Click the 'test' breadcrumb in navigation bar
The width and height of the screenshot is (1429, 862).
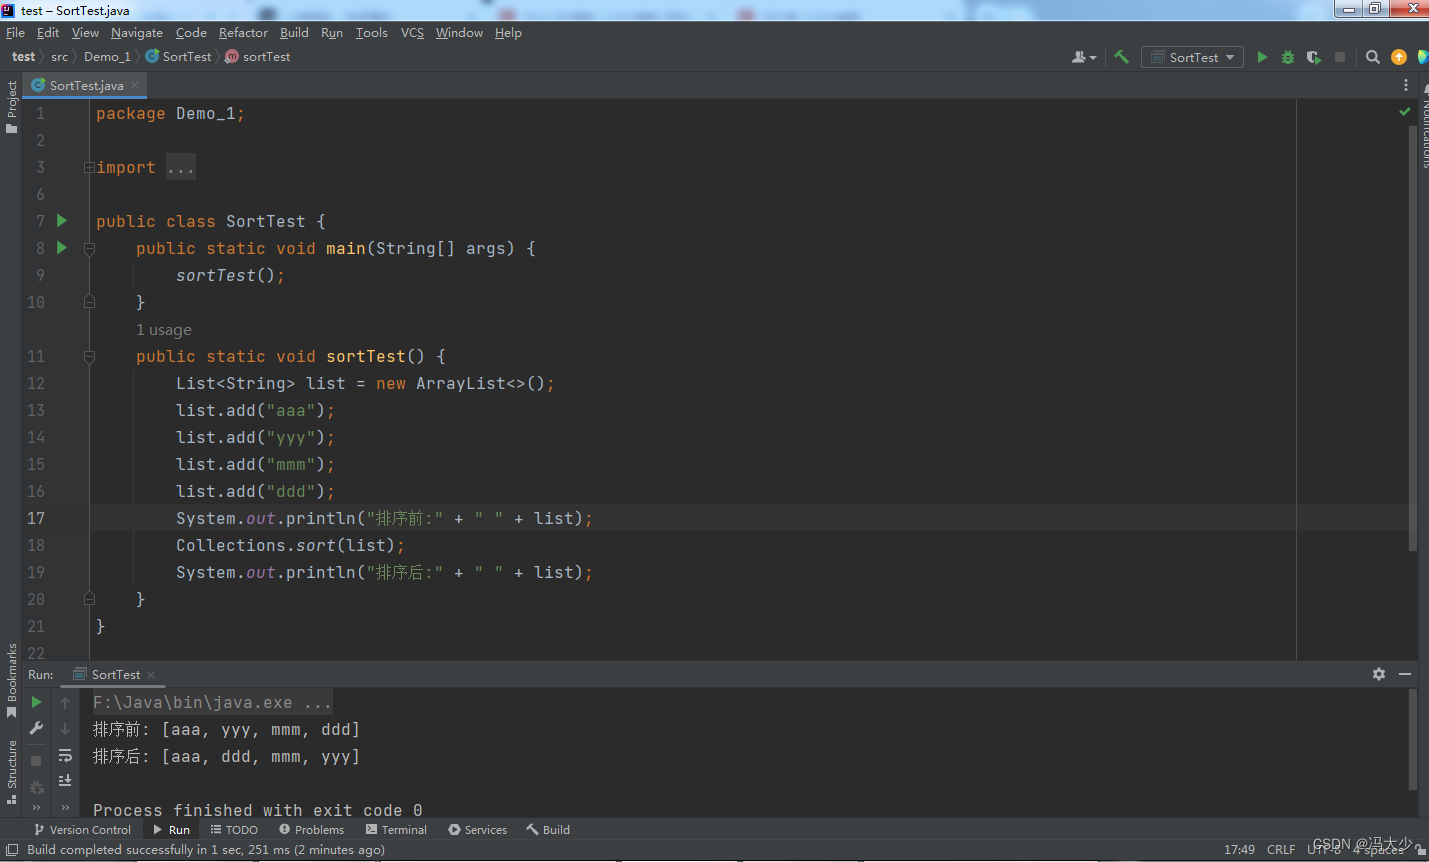[23, 57]
